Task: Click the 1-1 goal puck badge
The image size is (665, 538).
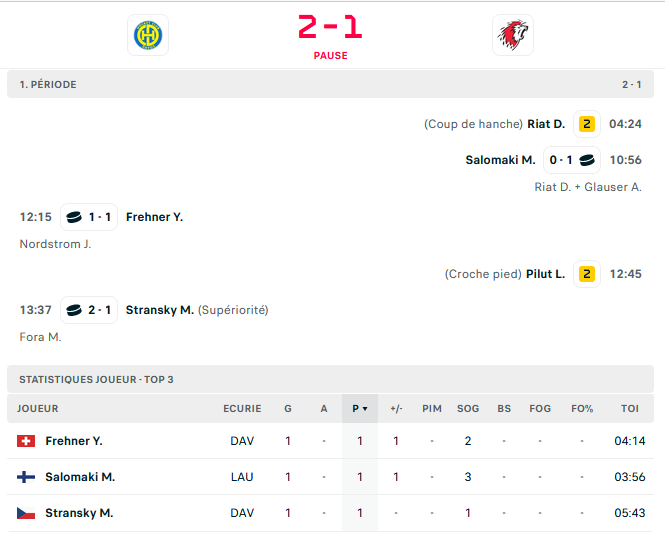Action: pyautogui.click(x=89, y=217)
